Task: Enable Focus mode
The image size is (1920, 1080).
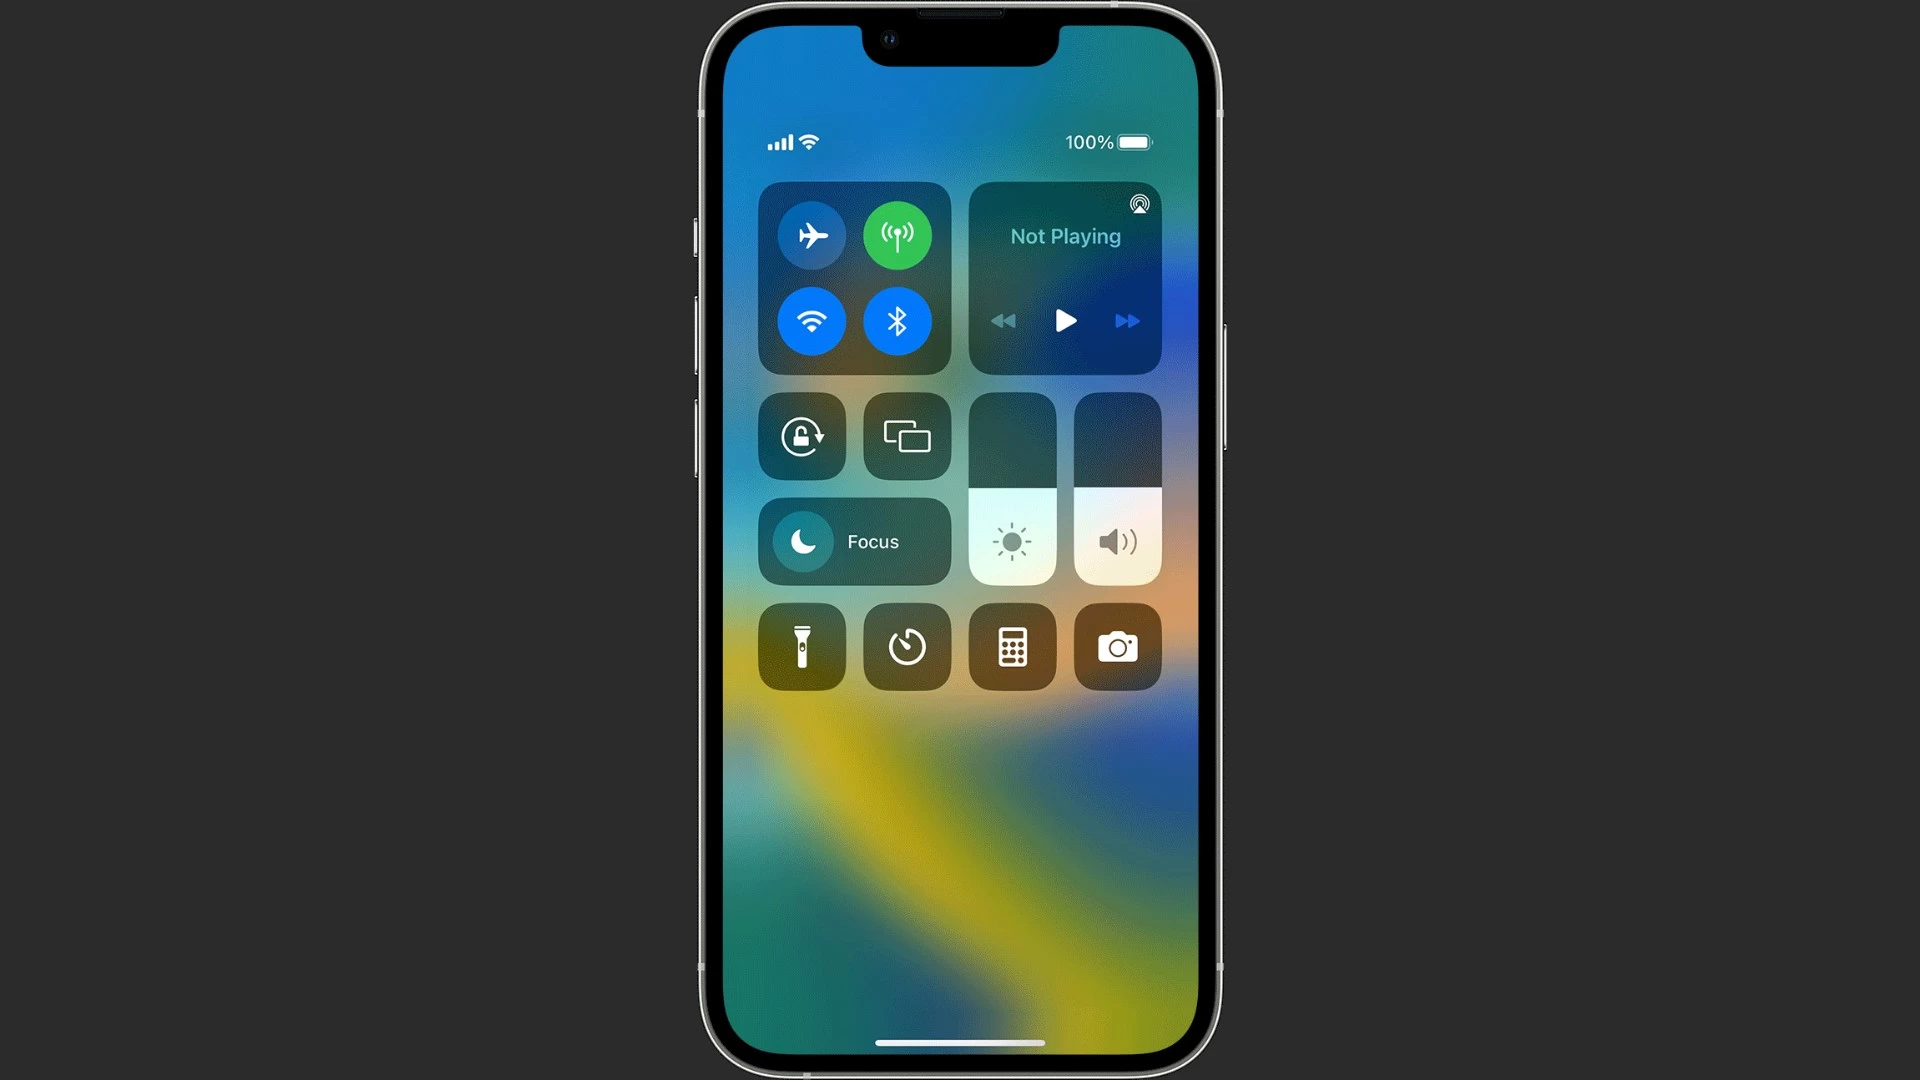Action: 855,541
